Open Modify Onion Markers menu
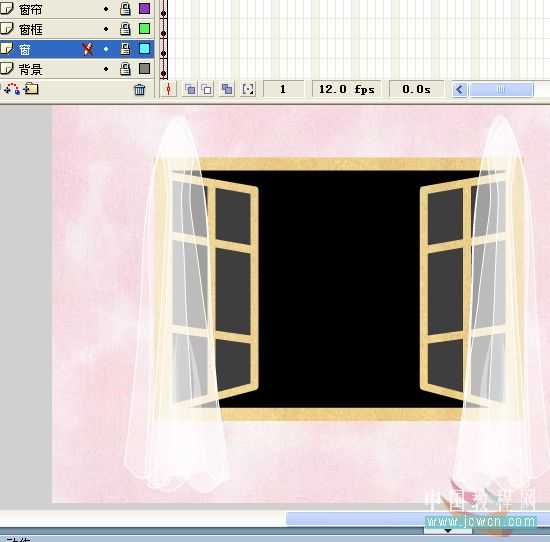Screen dimensions: 550x542 tap(248, 89)
